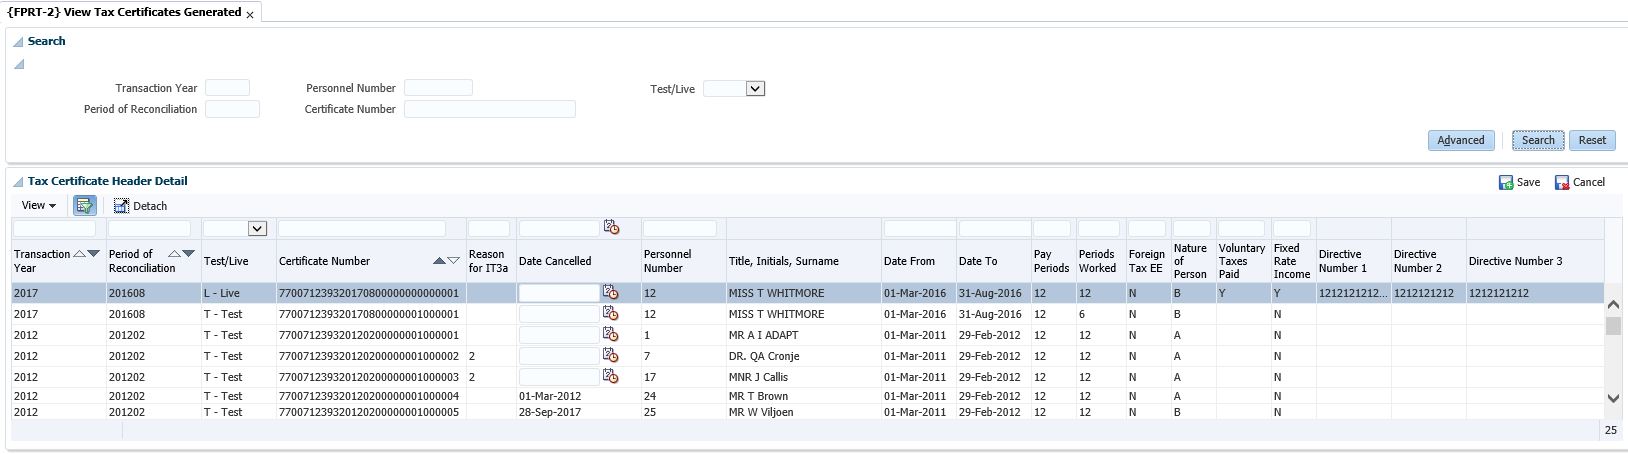The height and width of the screenshot is (454, 1628).
Task: Click the Search button
Action: (1537, 140)
